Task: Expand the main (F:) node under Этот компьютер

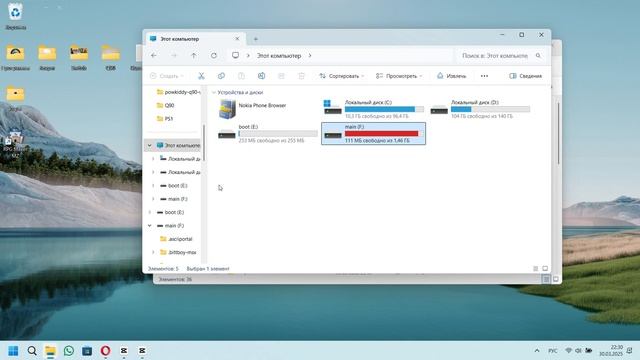Action: click(153, 199)
